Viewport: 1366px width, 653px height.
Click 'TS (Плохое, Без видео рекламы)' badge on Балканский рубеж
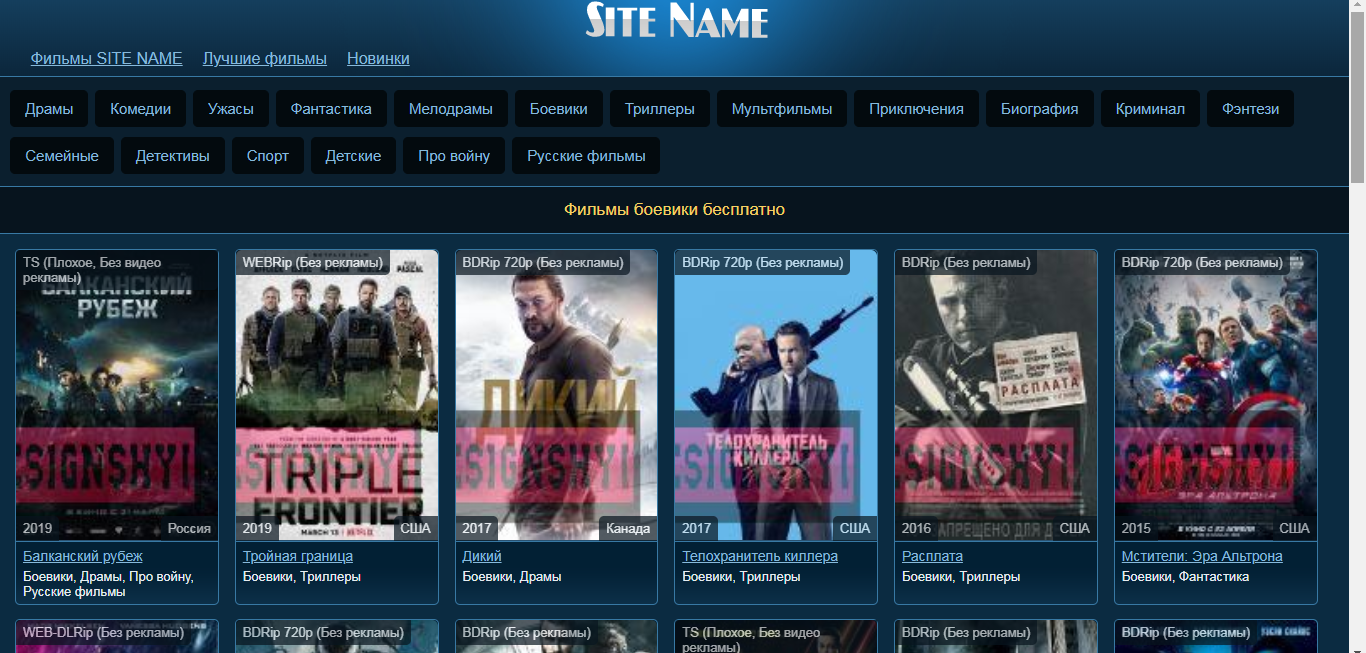pyautogui.click(x=92, y=270)
